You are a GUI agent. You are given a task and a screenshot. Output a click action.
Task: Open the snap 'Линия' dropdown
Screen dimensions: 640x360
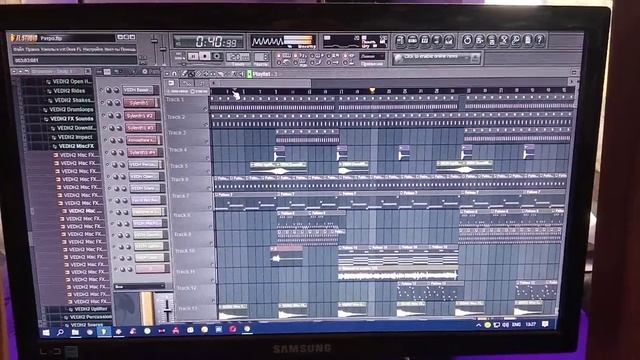[x=372, y=56]
